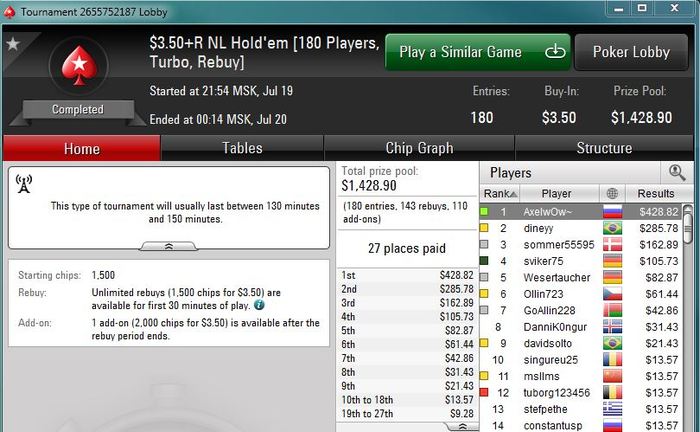Open the Structure tab
Screen dimensions: 700x432
click(604, 148)
